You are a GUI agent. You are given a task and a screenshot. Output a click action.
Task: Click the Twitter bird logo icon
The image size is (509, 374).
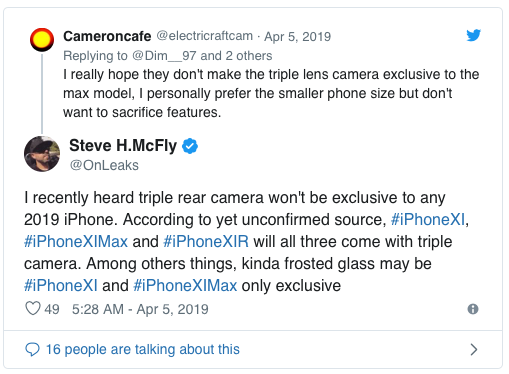[473, 35]
